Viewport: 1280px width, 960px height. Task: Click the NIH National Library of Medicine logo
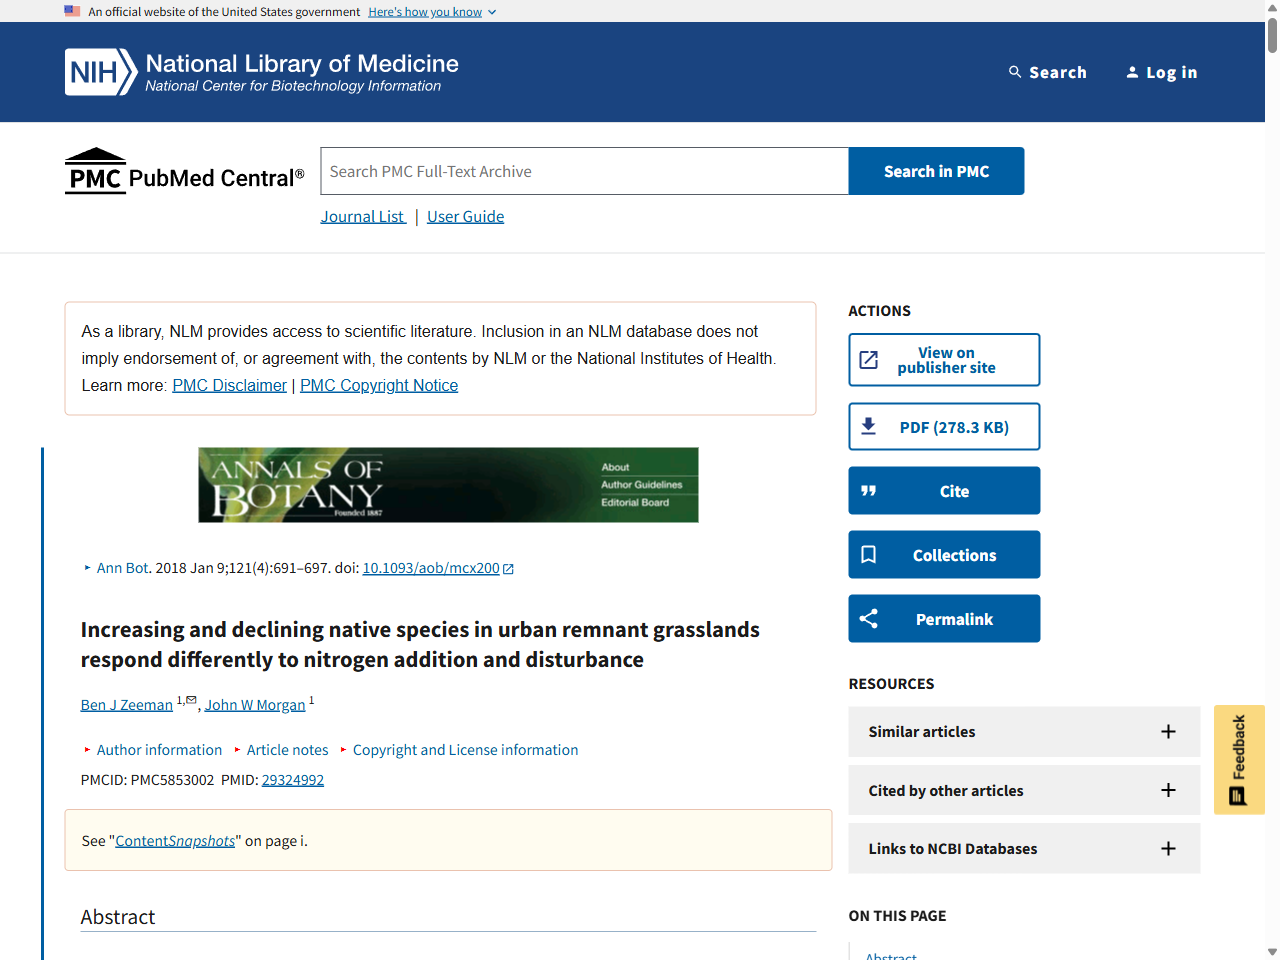point(260,71)
